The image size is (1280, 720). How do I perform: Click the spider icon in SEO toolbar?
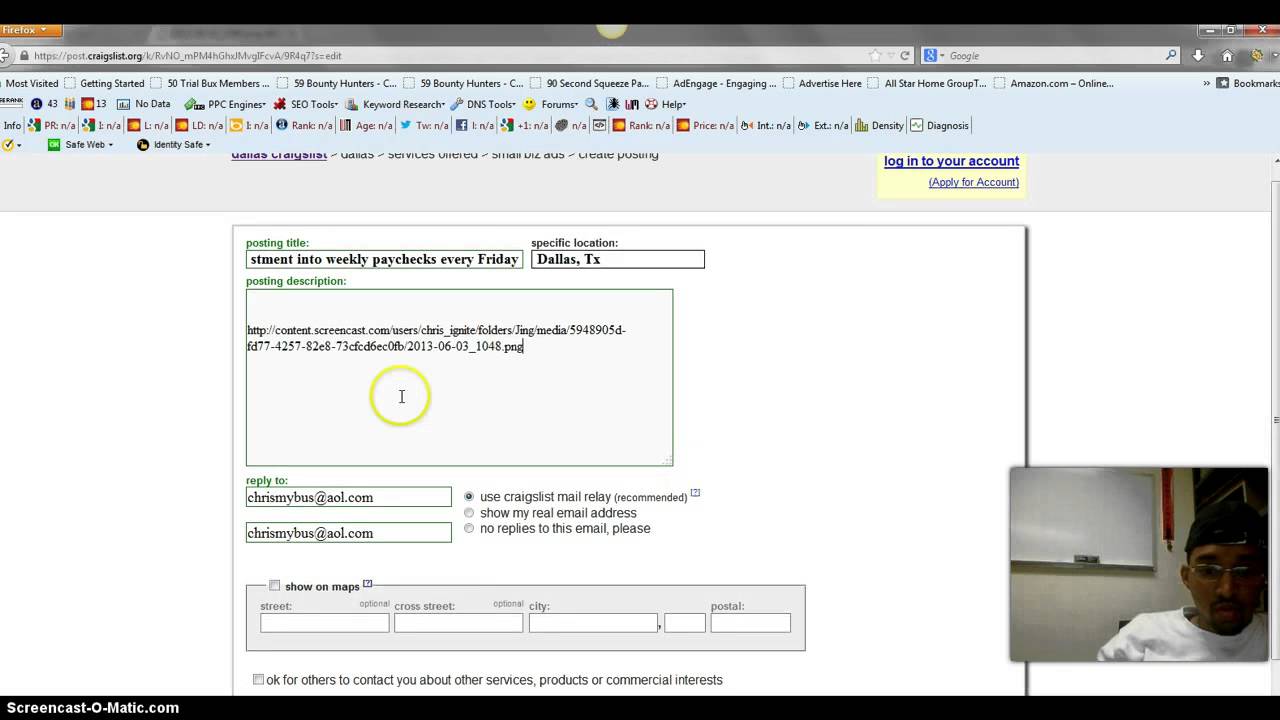tap(614, 104)
